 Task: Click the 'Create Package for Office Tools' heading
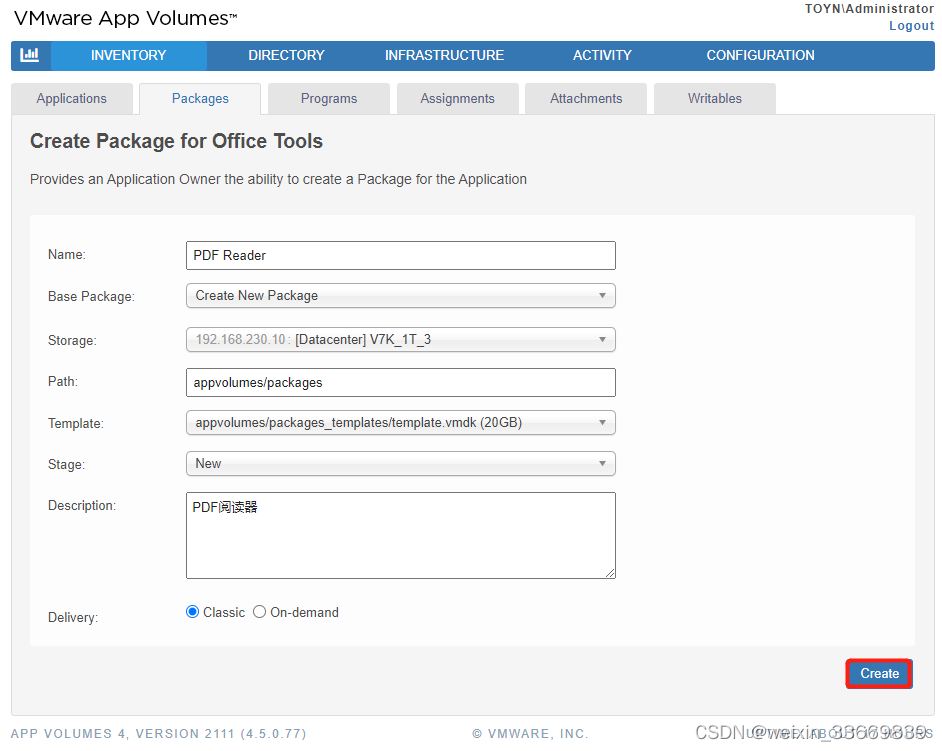[x=177, y=141]
